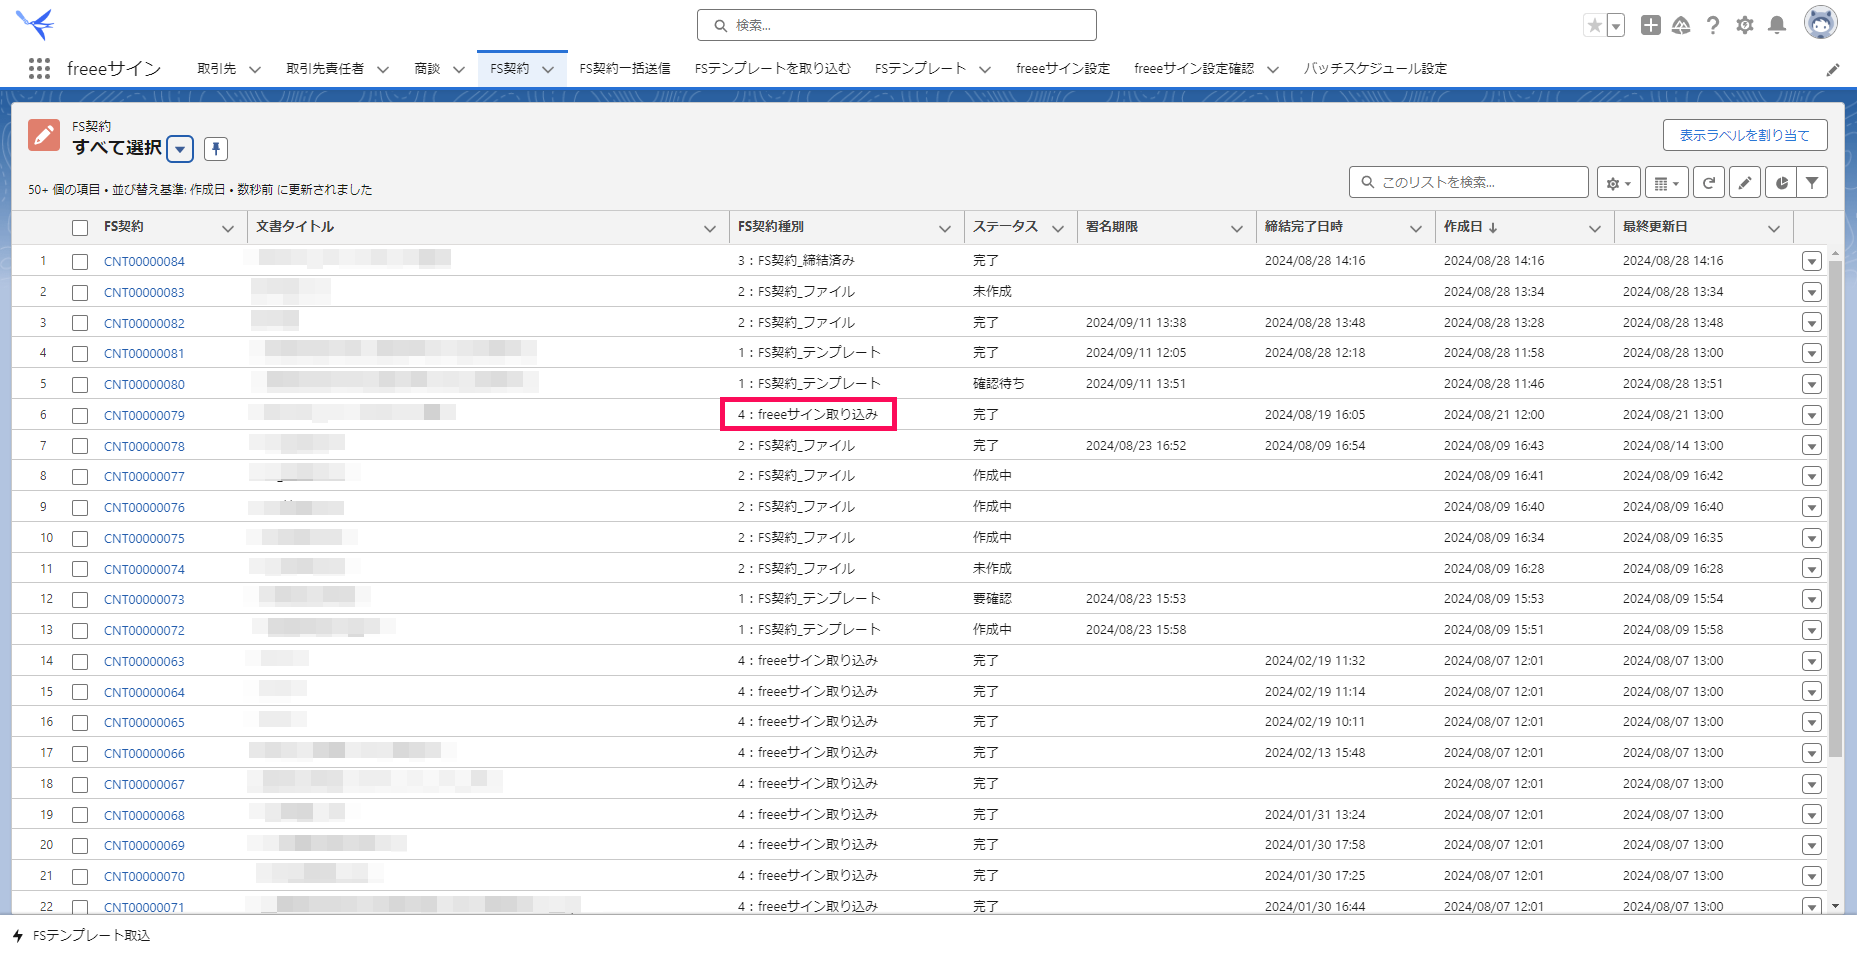Check the box for CNT00000065
The height and width of the screenshot is (954, 1857).
click(80, 723)
